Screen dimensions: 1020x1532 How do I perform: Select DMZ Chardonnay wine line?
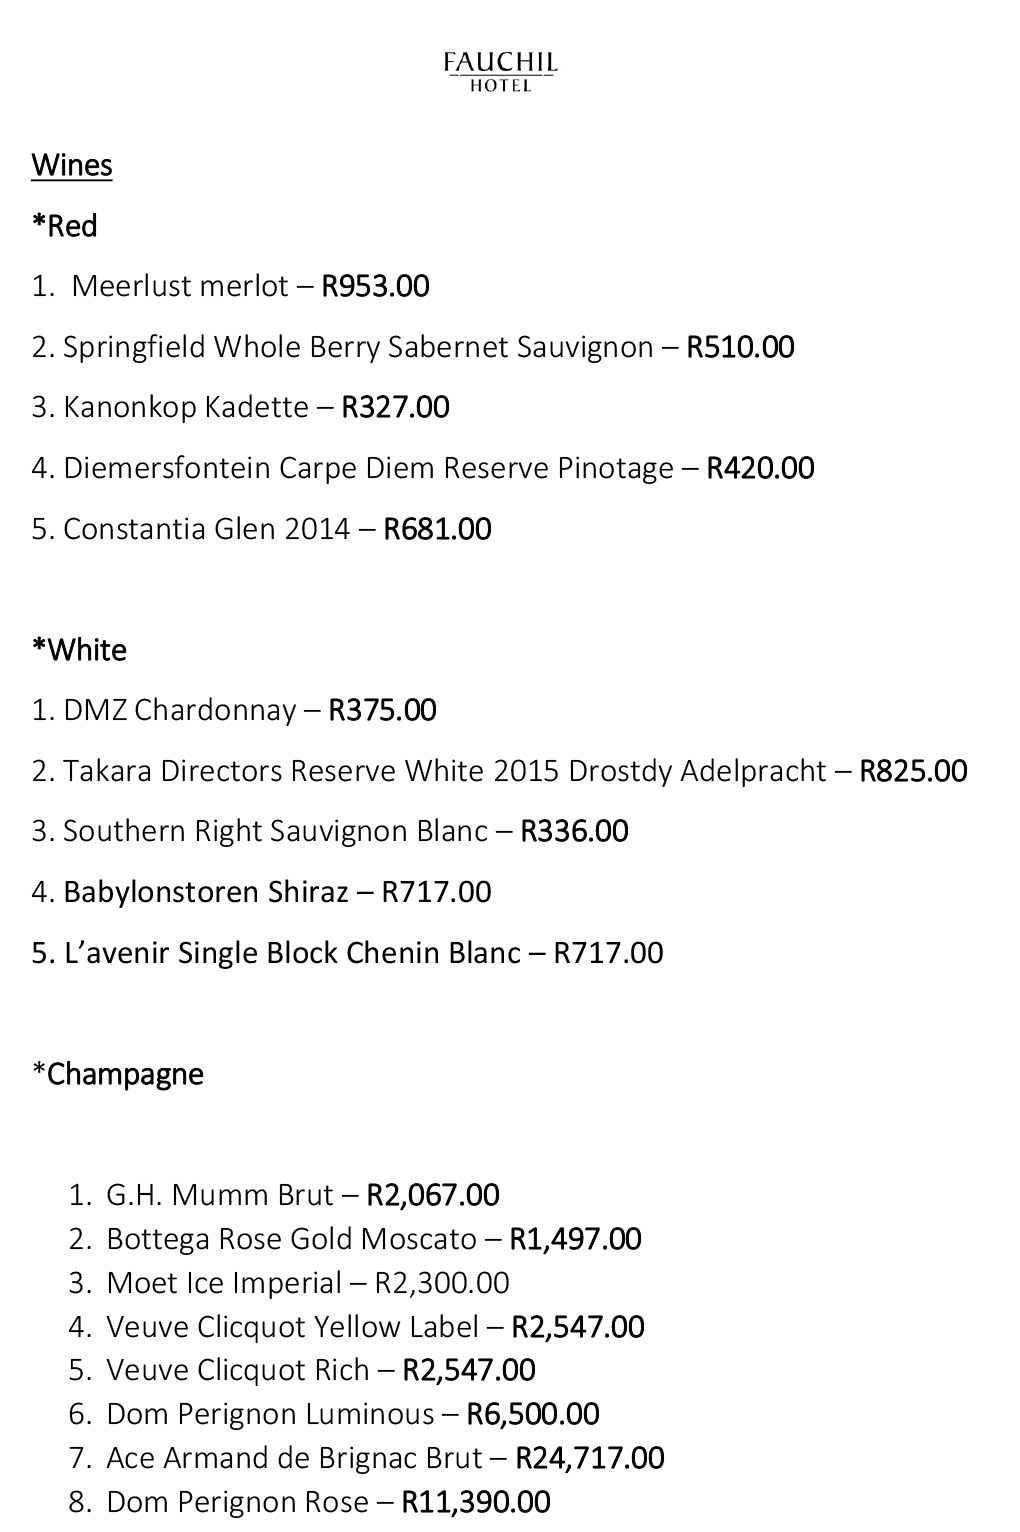234,710
